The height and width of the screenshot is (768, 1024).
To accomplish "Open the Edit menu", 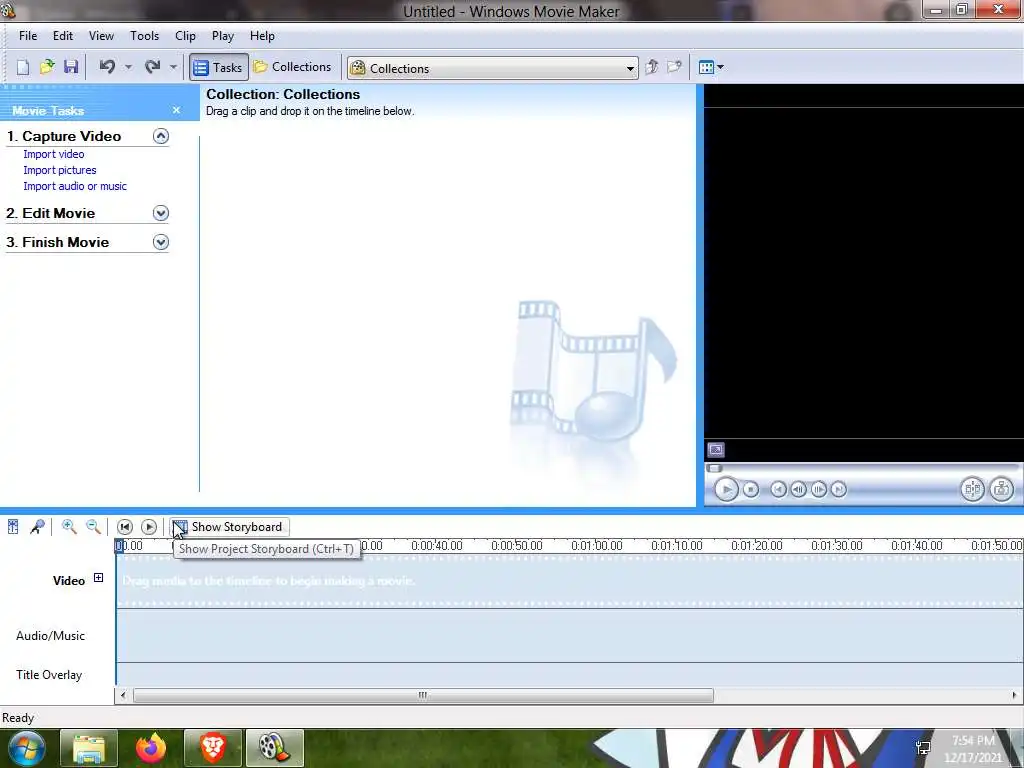I will pos(63,36).
